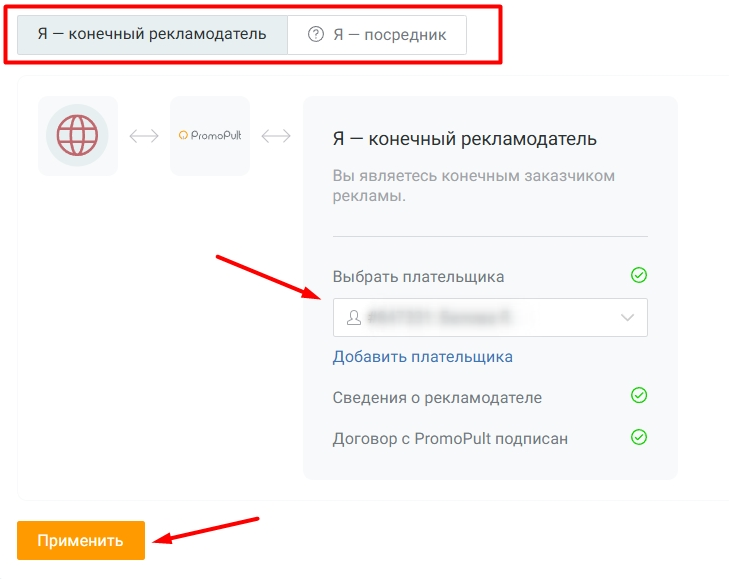Click the 'Договор с PromoPult подписан' row label
The width and height of the screenshot is (729, 579).
450,438
